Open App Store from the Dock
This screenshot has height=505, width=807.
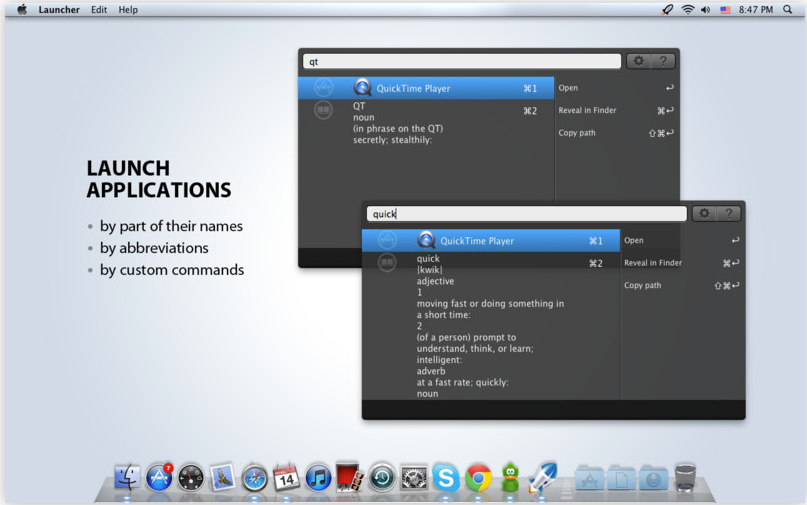click(159, 477)
